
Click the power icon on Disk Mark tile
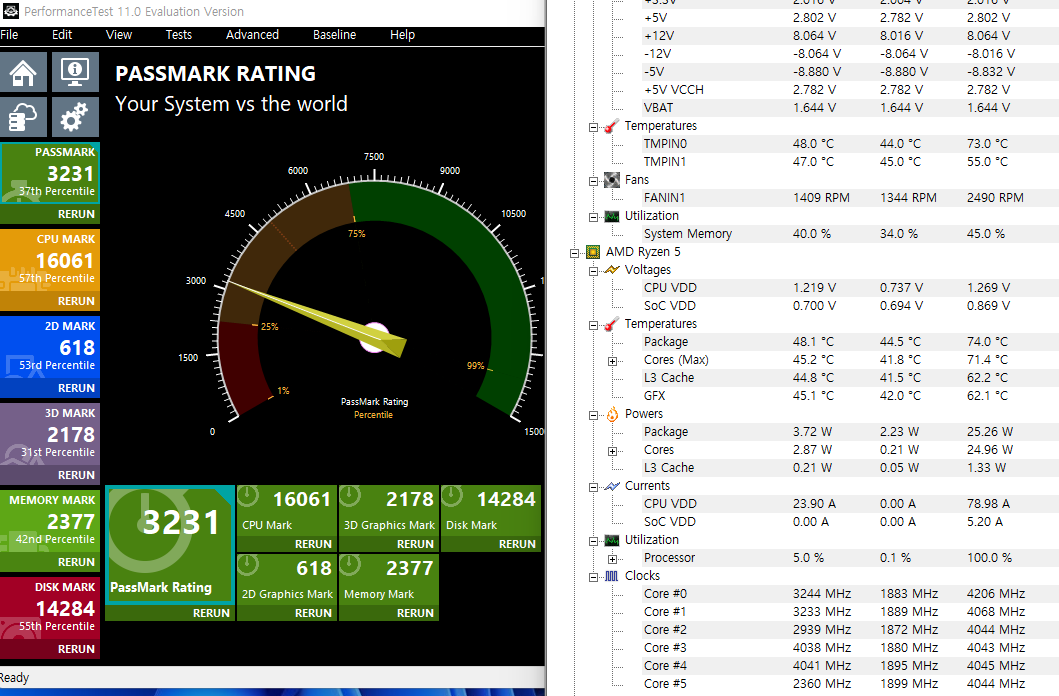coord(452,496)
